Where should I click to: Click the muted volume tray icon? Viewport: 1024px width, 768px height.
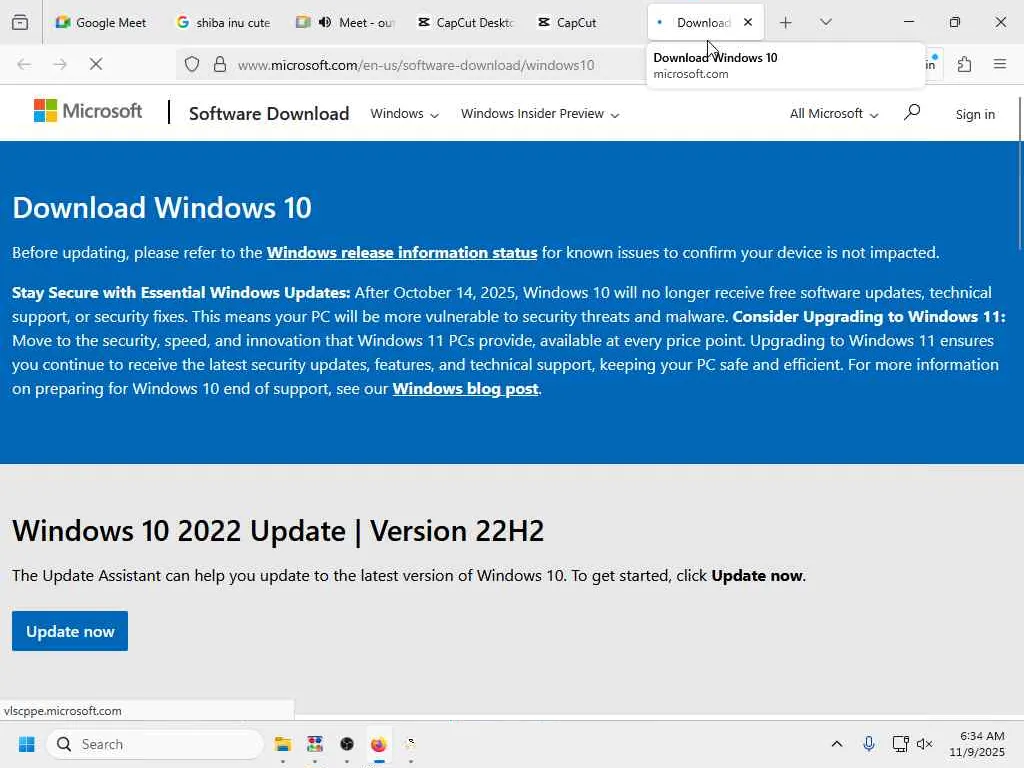coord(925,744)
